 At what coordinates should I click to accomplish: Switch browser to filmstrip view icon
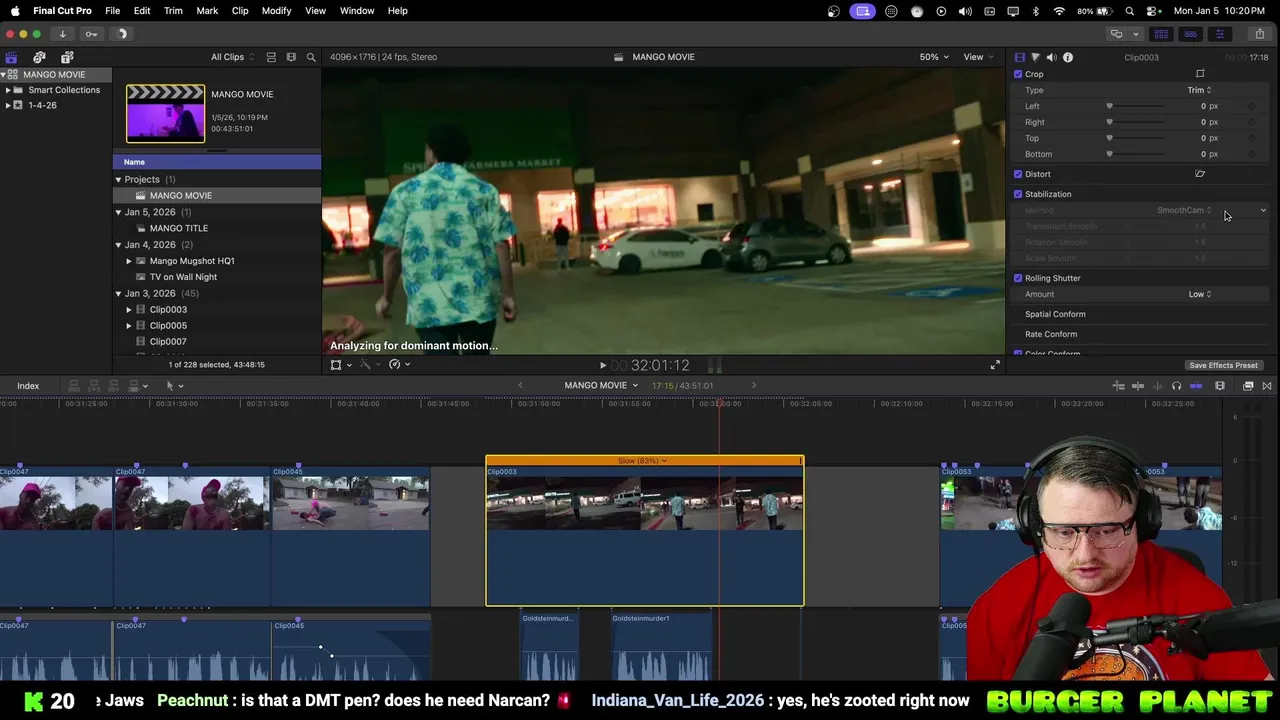click(291, 57)
